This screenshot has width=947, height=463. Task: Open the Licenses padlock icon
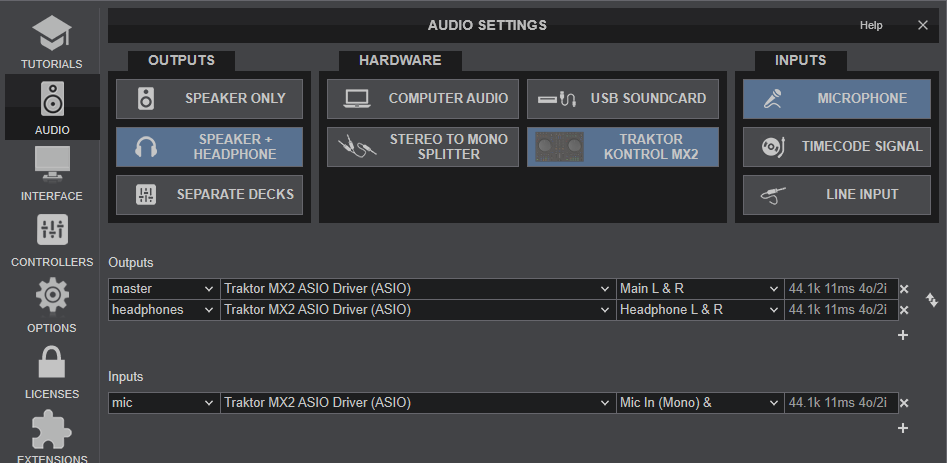pos(51,370)
